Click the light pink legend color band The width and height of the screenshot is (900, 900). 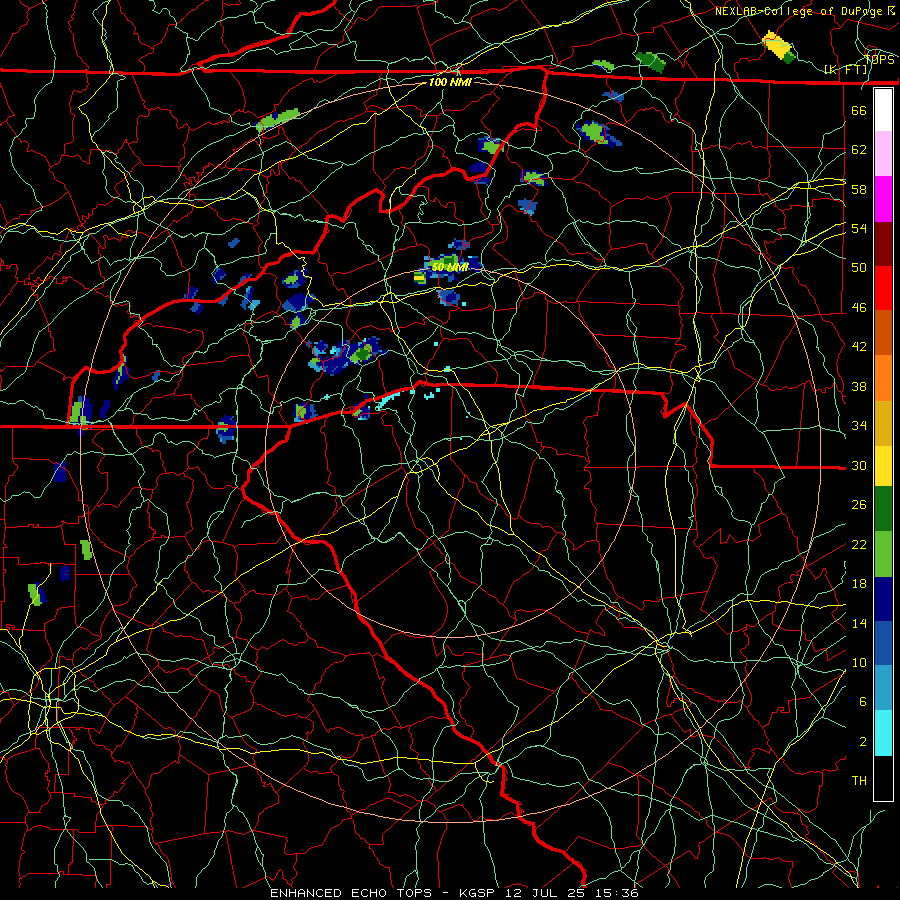(883, 154)
